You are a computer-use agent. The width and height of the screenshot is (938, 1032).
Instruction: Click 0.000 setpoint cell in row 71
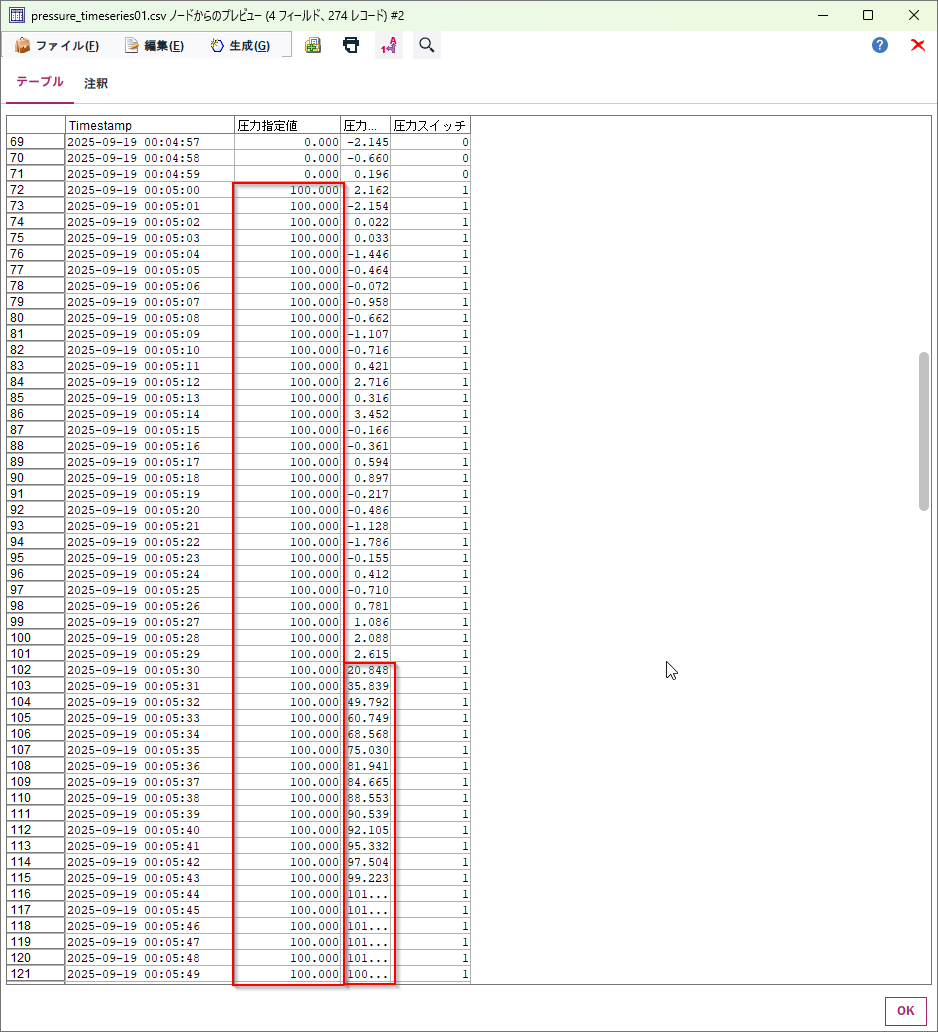288,174
